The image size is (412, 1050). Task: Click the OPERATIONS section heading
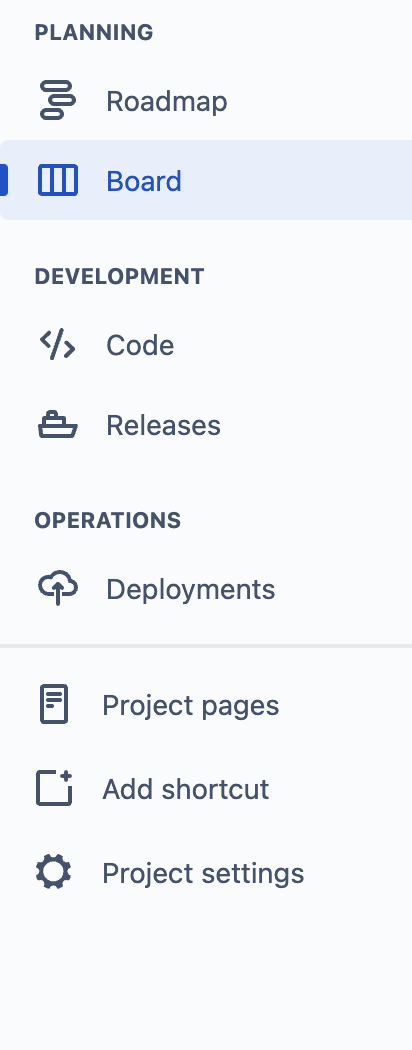tap(108, 520)
